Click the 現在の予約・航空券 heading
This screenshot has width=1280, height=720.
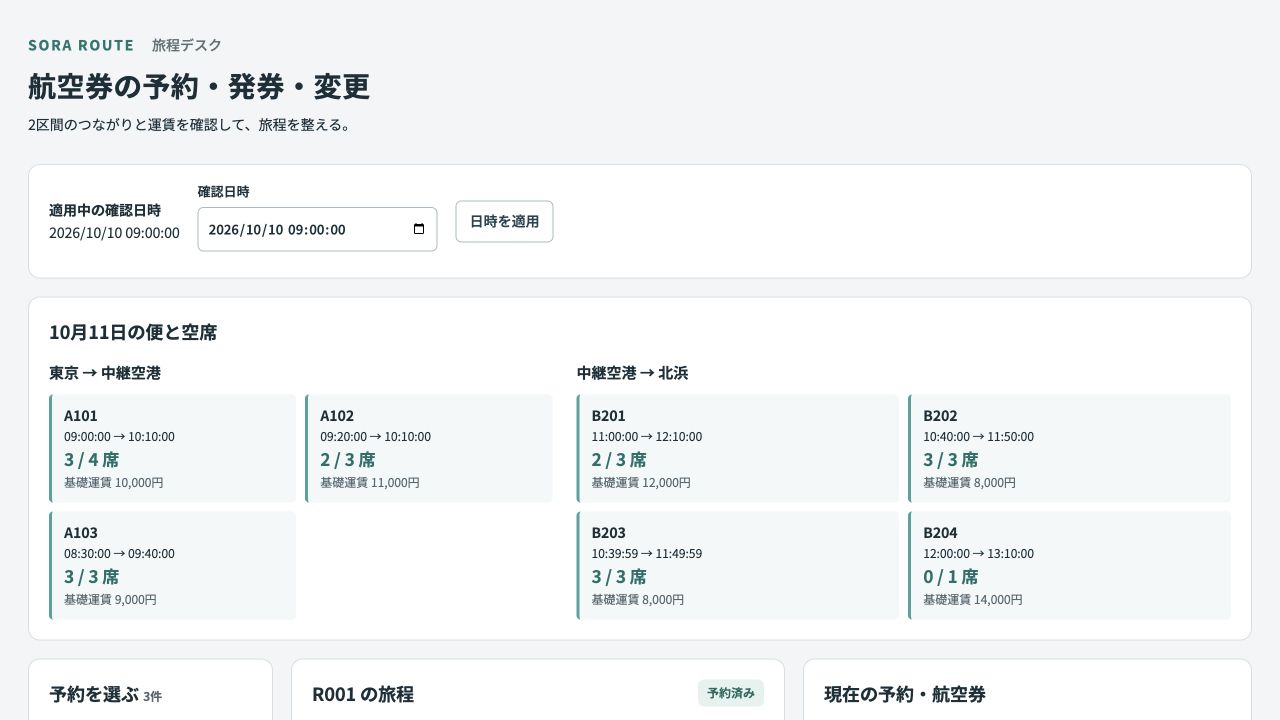(905, 694)
